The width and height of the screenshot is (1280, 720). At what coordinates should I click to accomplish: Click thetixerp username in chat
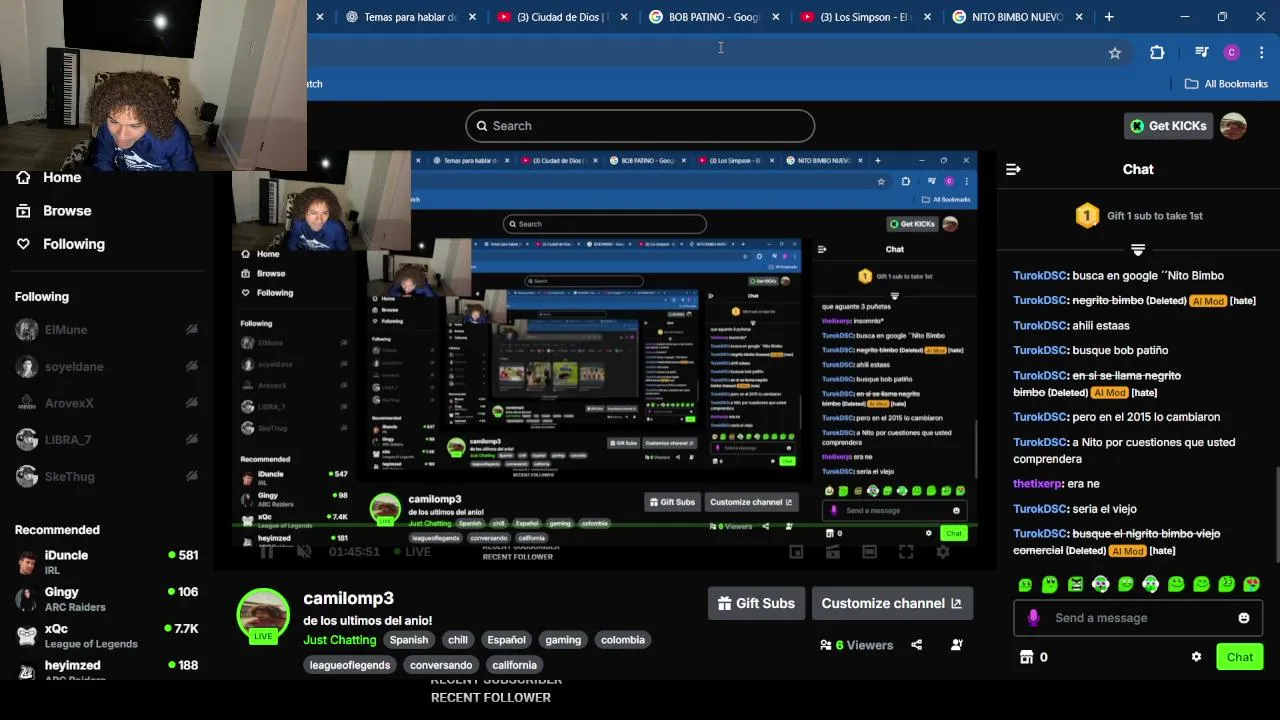(x=1038, y=484)
